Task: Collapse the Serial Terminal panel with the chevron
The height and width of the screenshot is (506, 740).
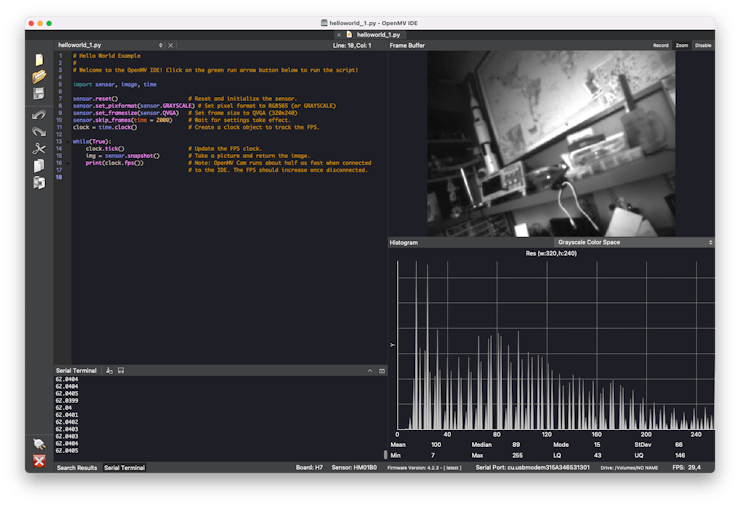Action: tap(370, 370)
